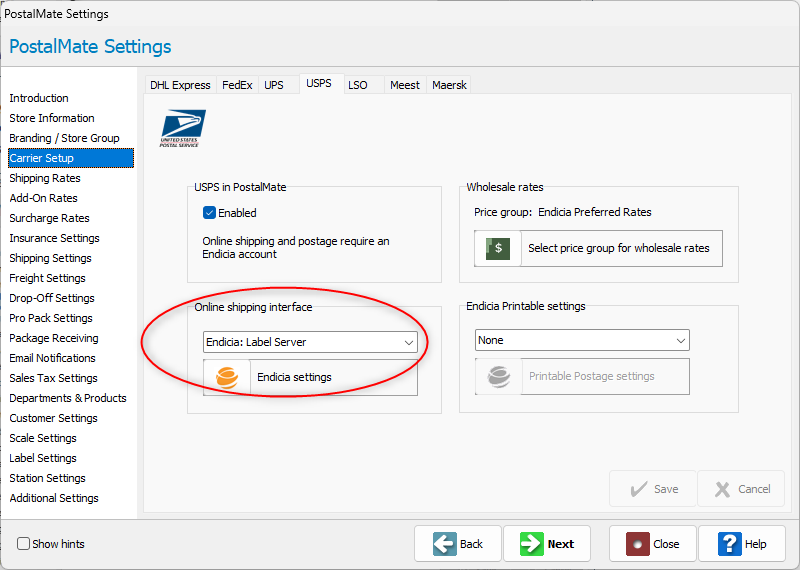Screen dimensions: 800x570
Task: Switch to the Meest tab
Action: point(405,85)
